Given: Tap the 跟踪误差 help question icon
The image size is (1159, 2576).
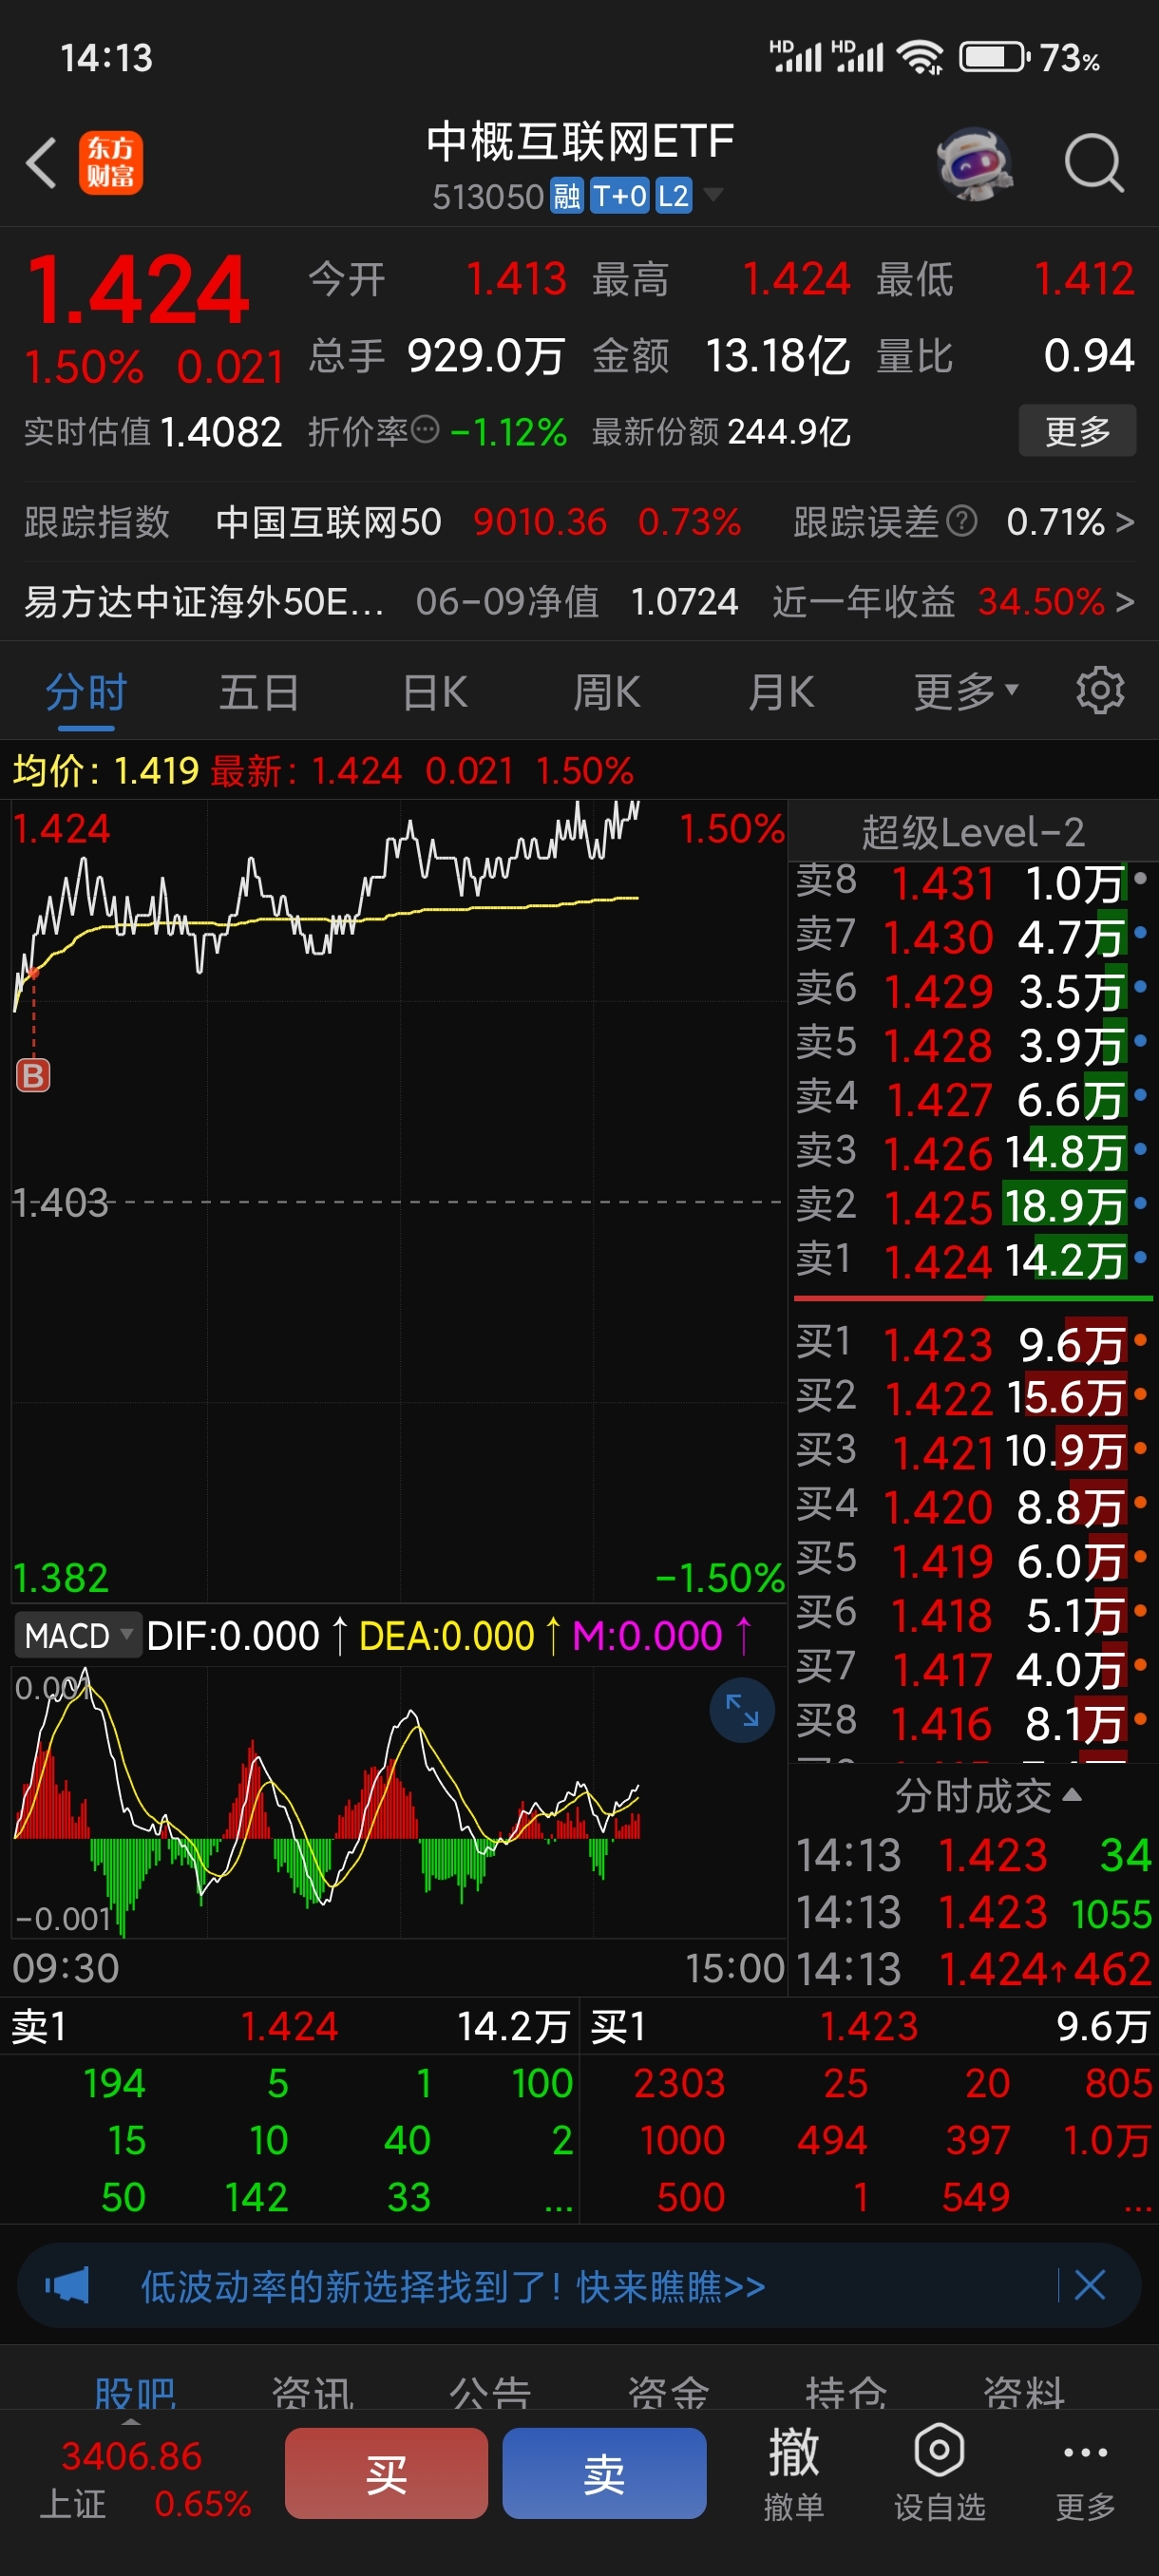Looking at the screenshot, I should [x=962, y=521].
